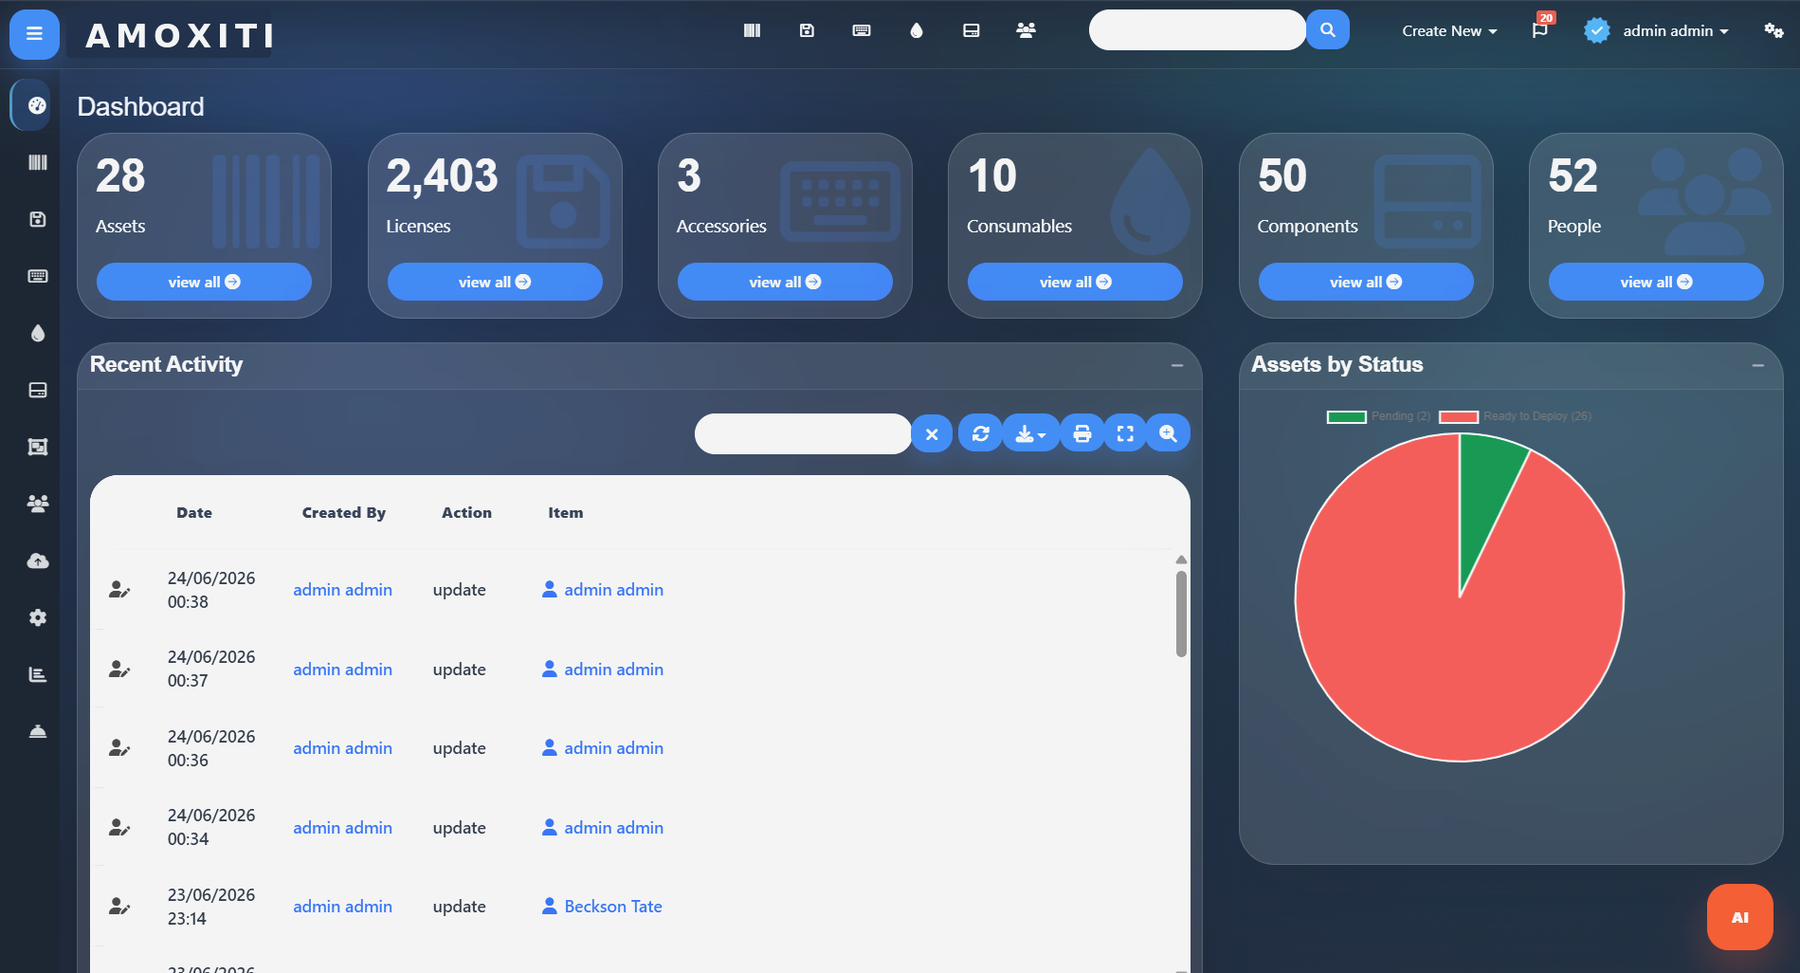Image resolution: width=1800 pixels, height=973 pixels.
Task: Click view all under 28 Assets
Action: 204,282
